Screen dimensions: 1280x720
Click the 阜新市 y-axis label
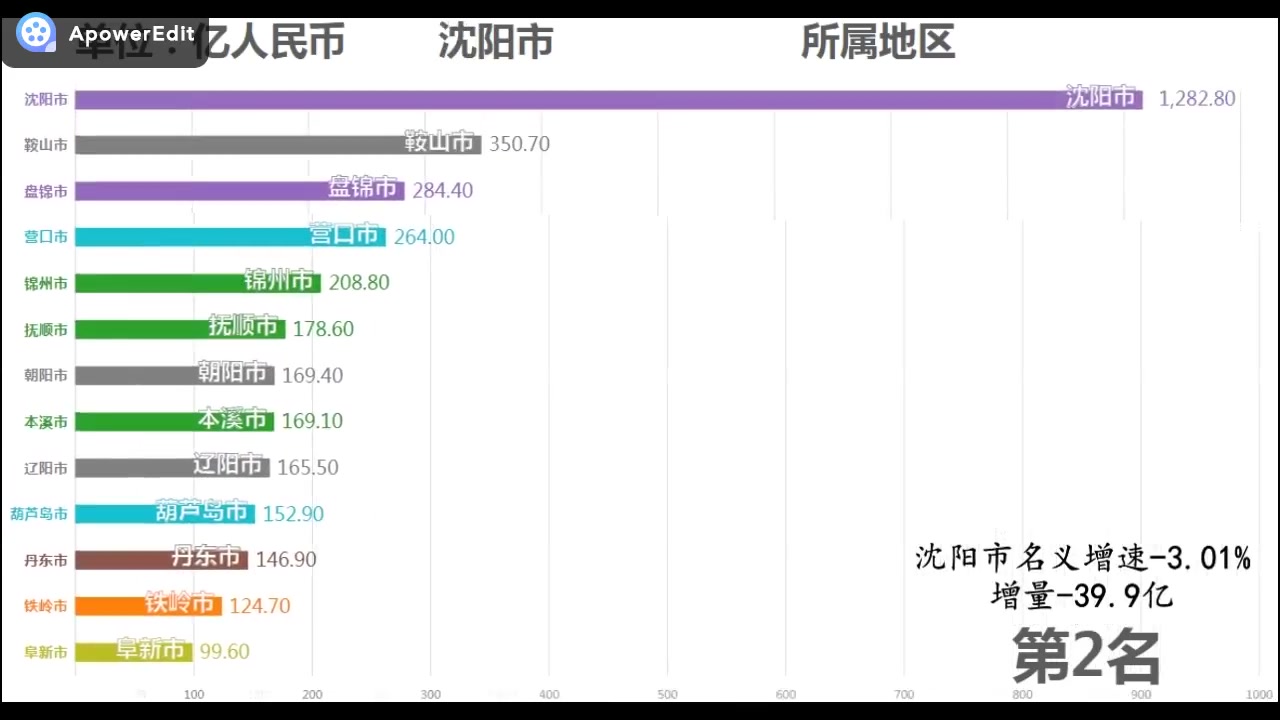[46, 653]
